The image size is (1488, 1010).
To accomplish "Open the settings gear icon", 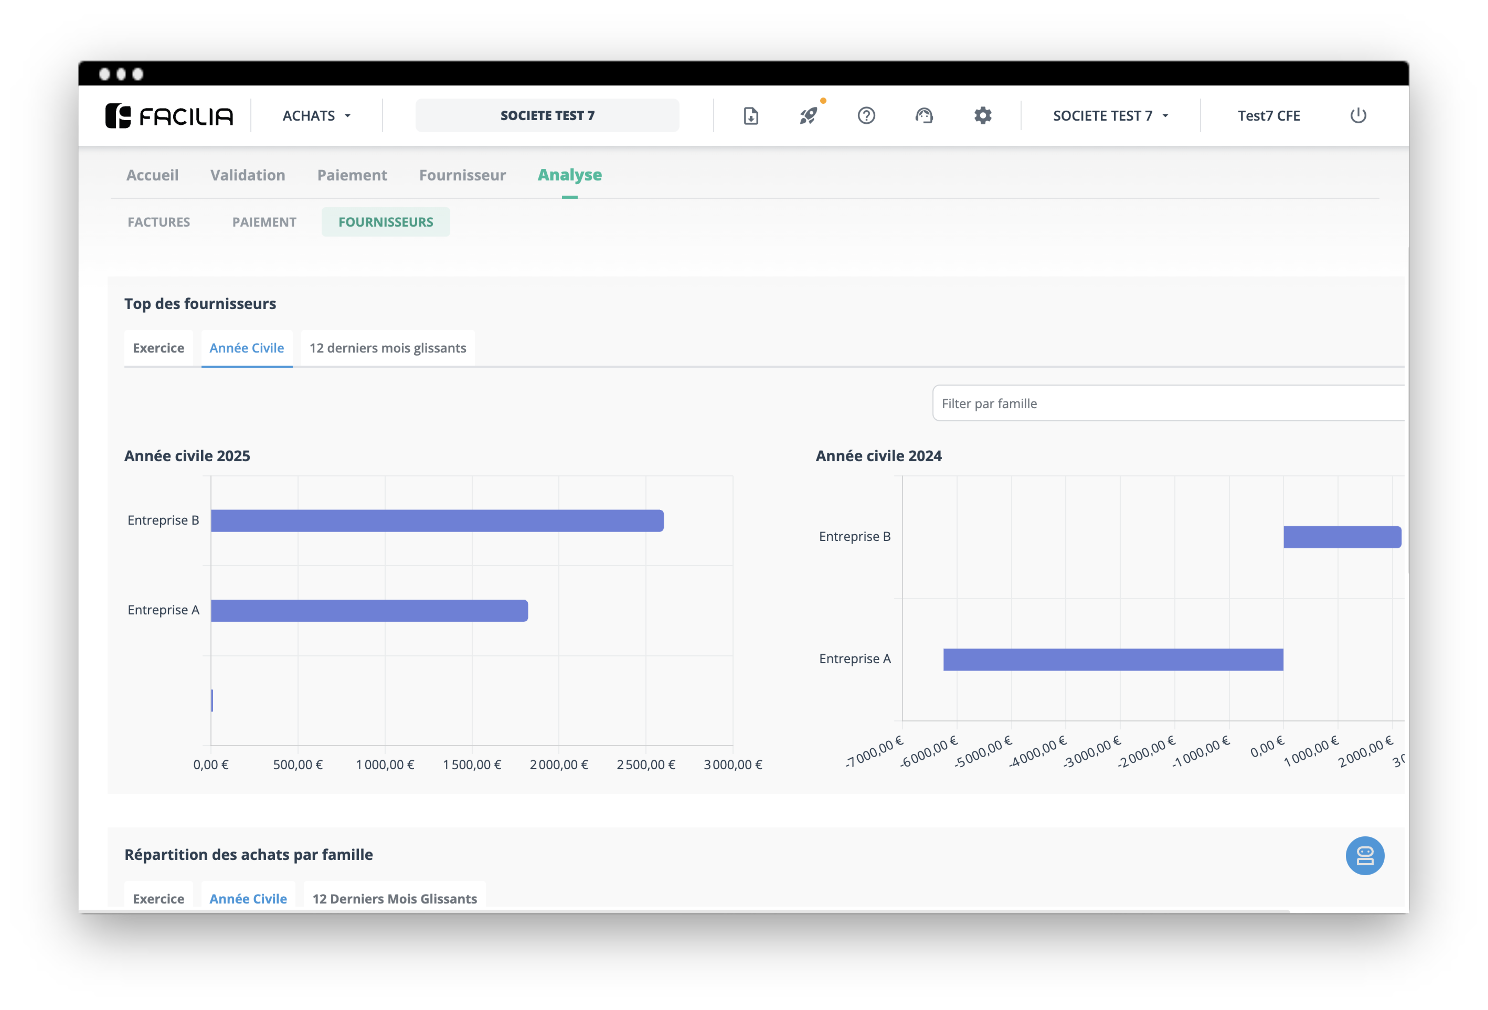I will point(983,116).
